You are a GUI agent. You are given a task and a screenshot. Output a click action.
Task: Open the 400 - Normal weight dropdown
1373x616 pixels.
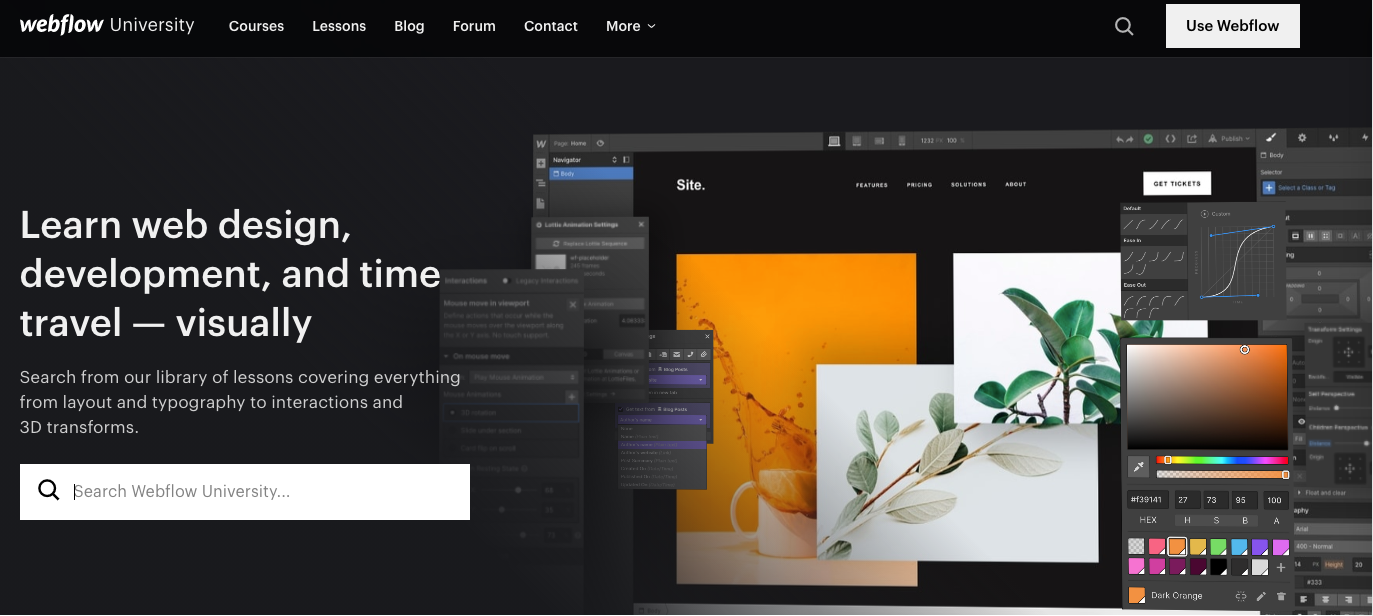click(1332, 547)
